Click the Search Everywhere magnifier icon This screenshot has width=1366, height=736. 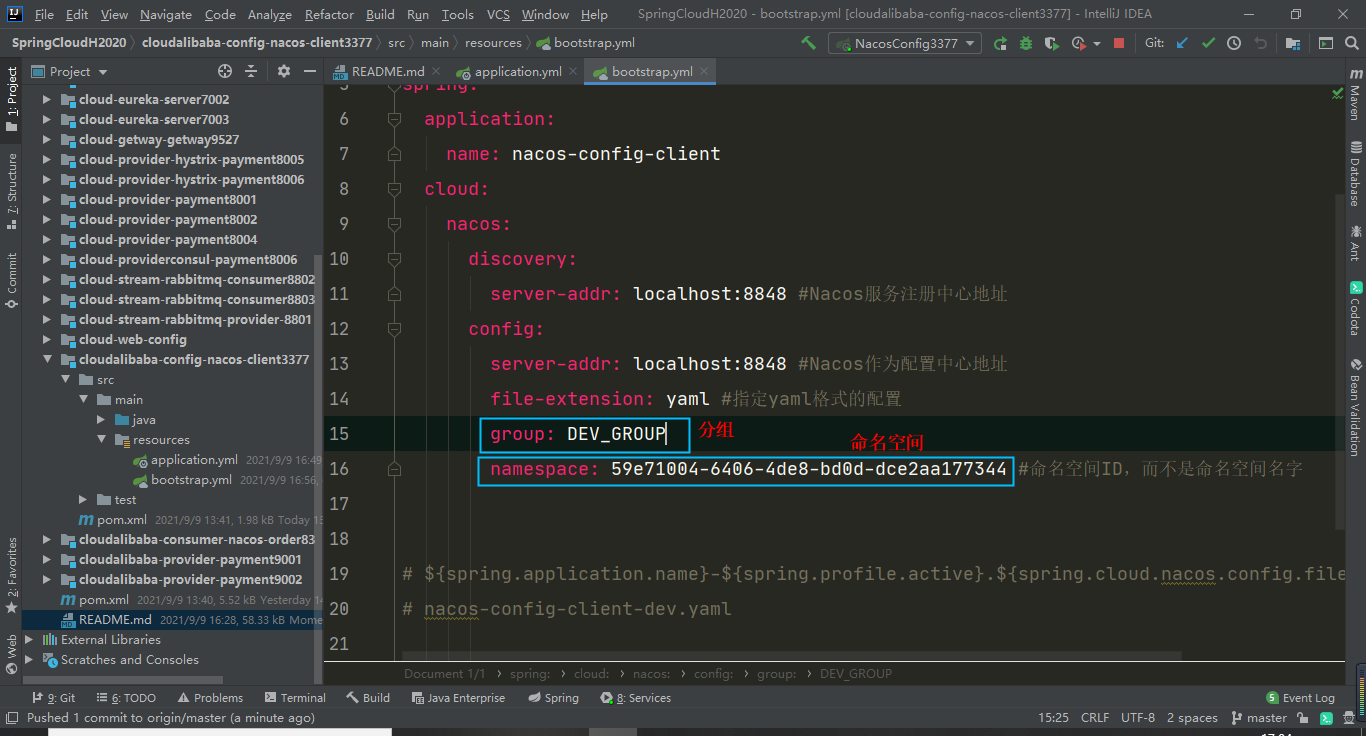coord(1352,43)
